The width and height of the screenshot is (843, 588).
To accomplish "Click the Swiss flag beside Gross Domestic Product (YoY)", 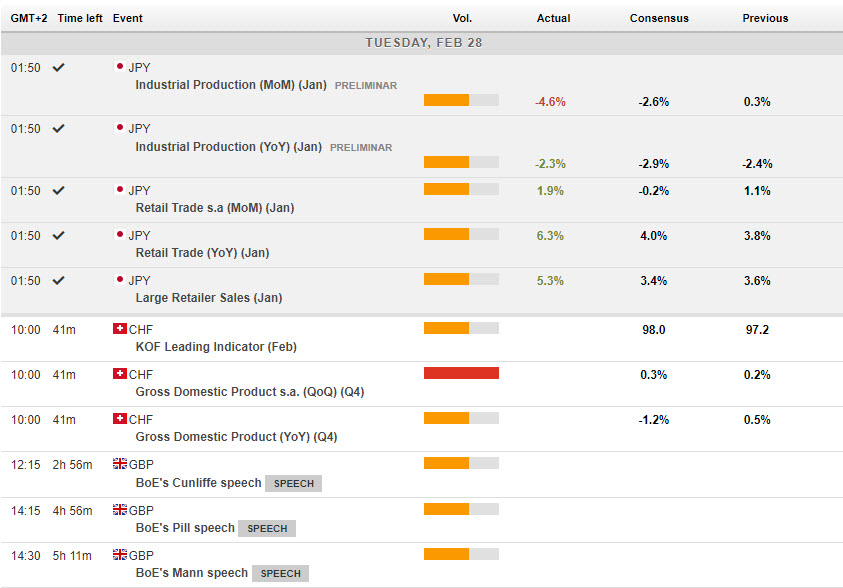I will (x=120, y=419).
